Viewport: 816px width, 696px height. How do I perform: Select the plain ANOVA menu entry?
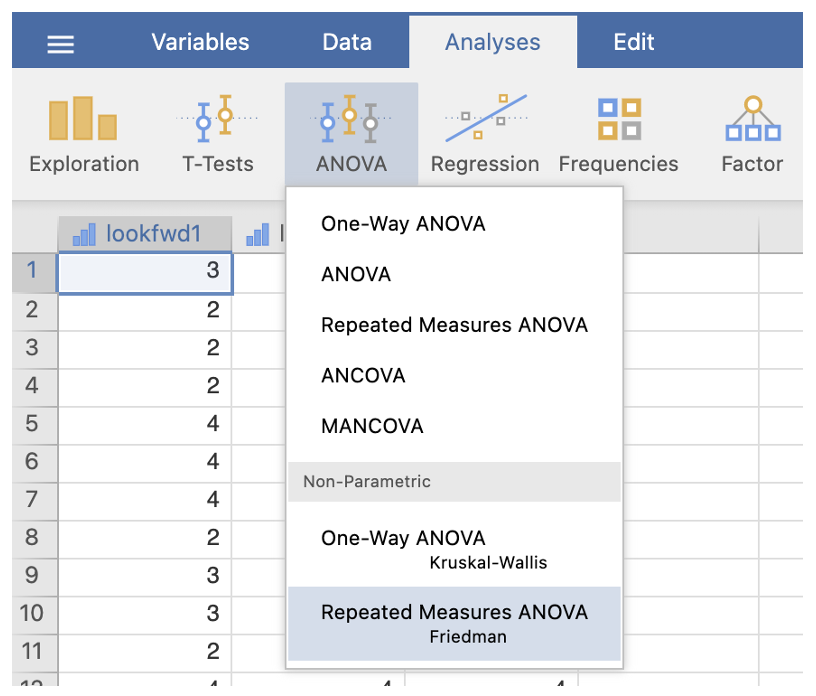coord(356,274)
